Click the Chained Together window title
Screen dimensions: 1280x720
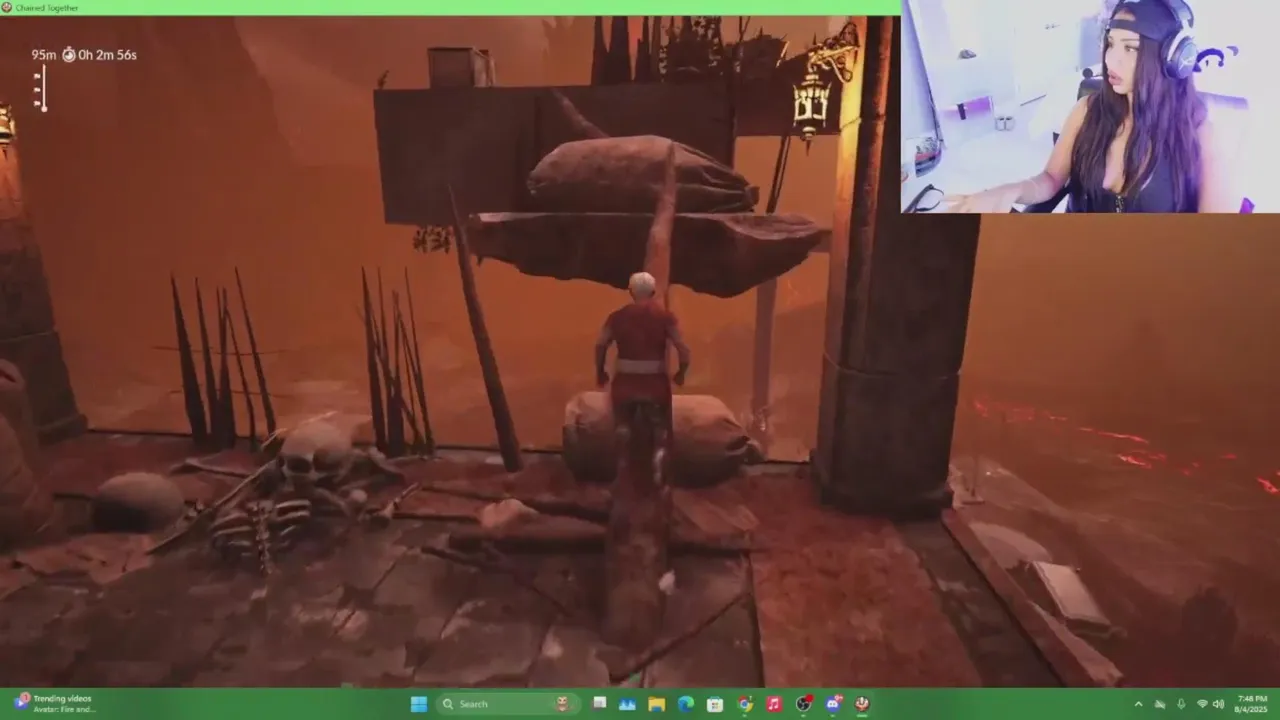click(47, 8)
